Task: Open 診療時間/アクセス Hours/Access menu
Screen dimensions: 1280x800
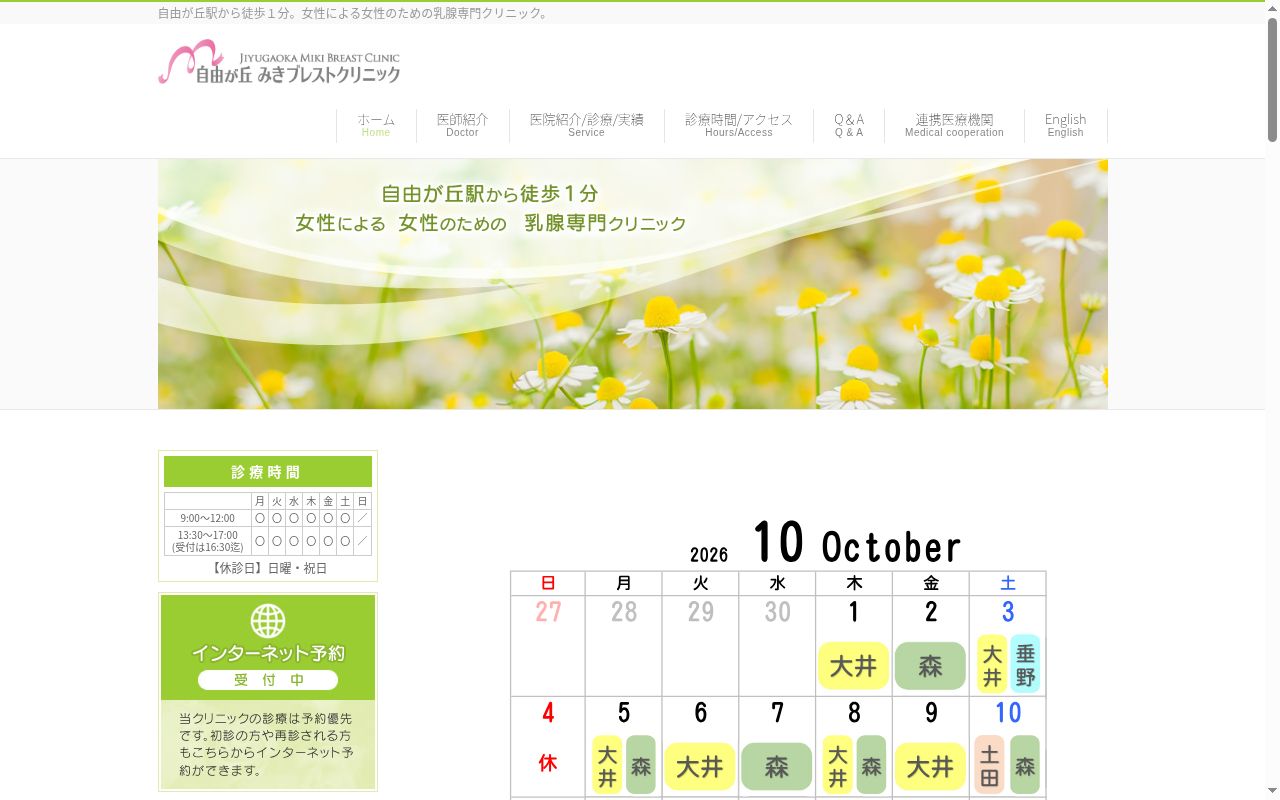Action: tap(739, 125)
